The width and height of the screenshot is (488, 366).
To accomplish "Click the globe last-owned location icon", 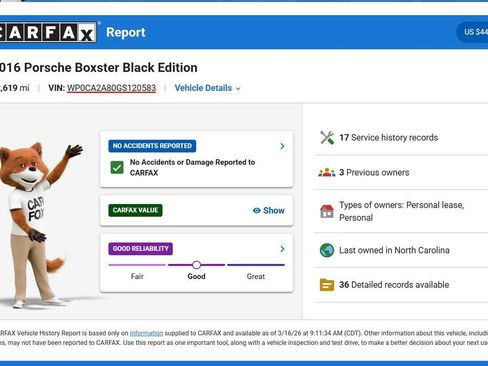I will click(327, 250).
